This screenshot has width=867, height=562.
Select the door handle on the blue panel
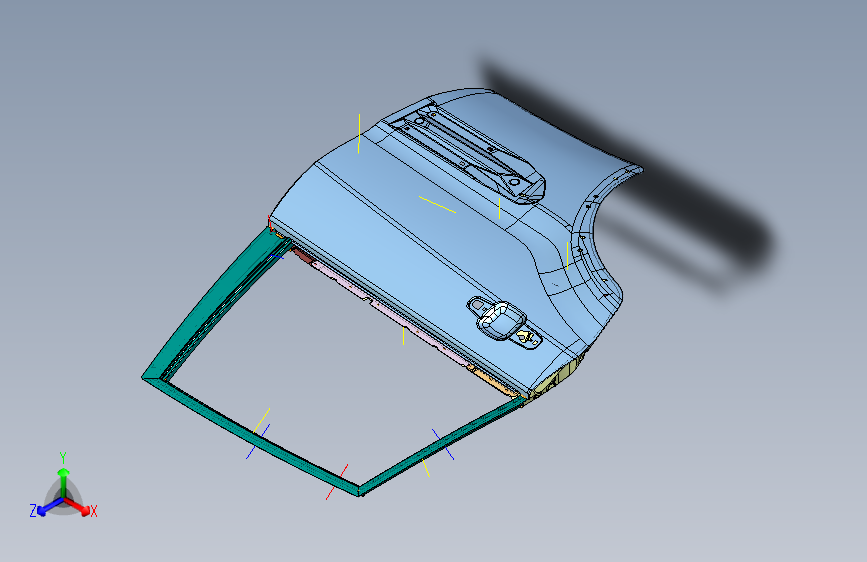click(503, 321)
